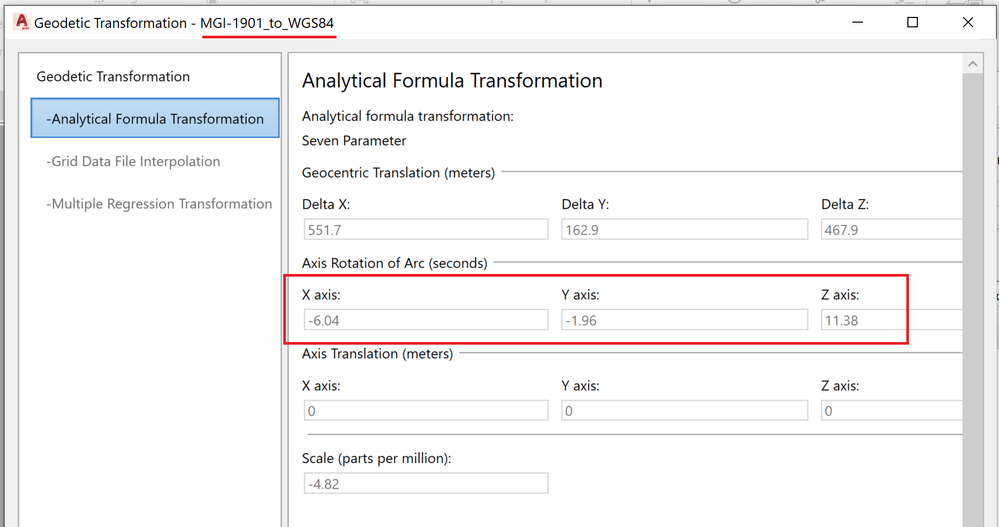The width and height of the screenshot is (999, 527).
Task: Close the Geodetic Transformation dialog
Action: click(968, 22)
